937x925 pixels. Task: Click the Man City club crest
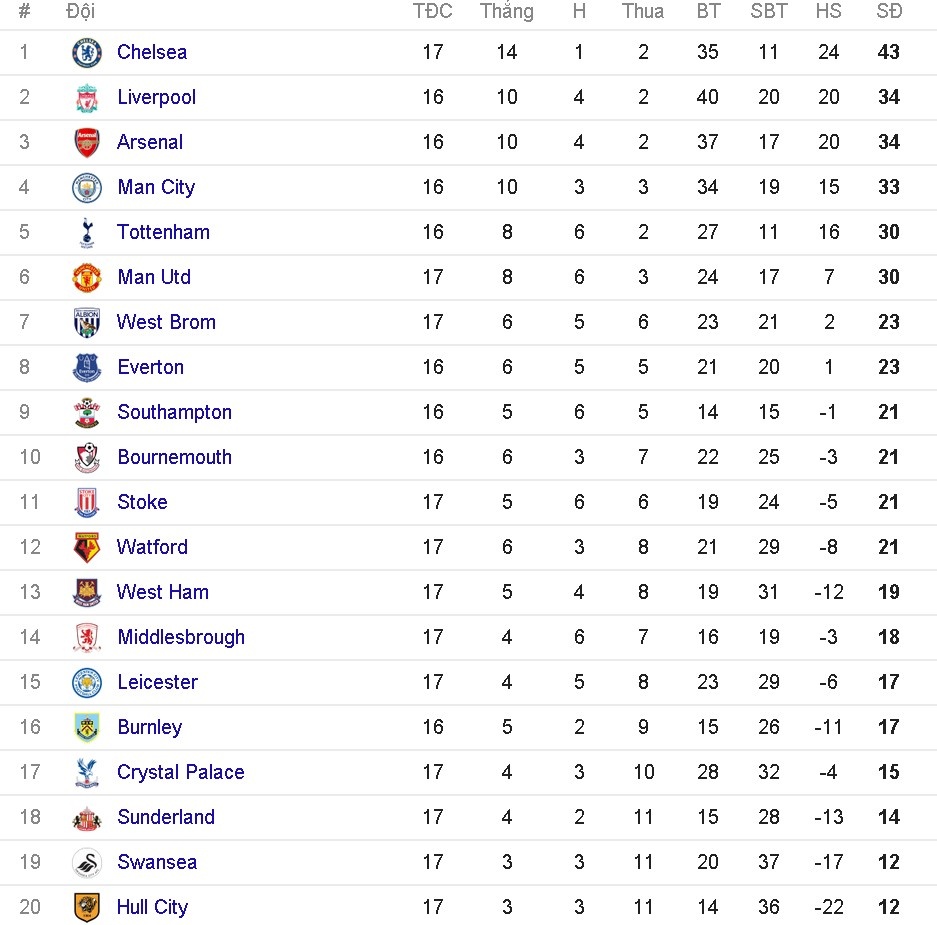pyautogui.click(x=87, y=187)
